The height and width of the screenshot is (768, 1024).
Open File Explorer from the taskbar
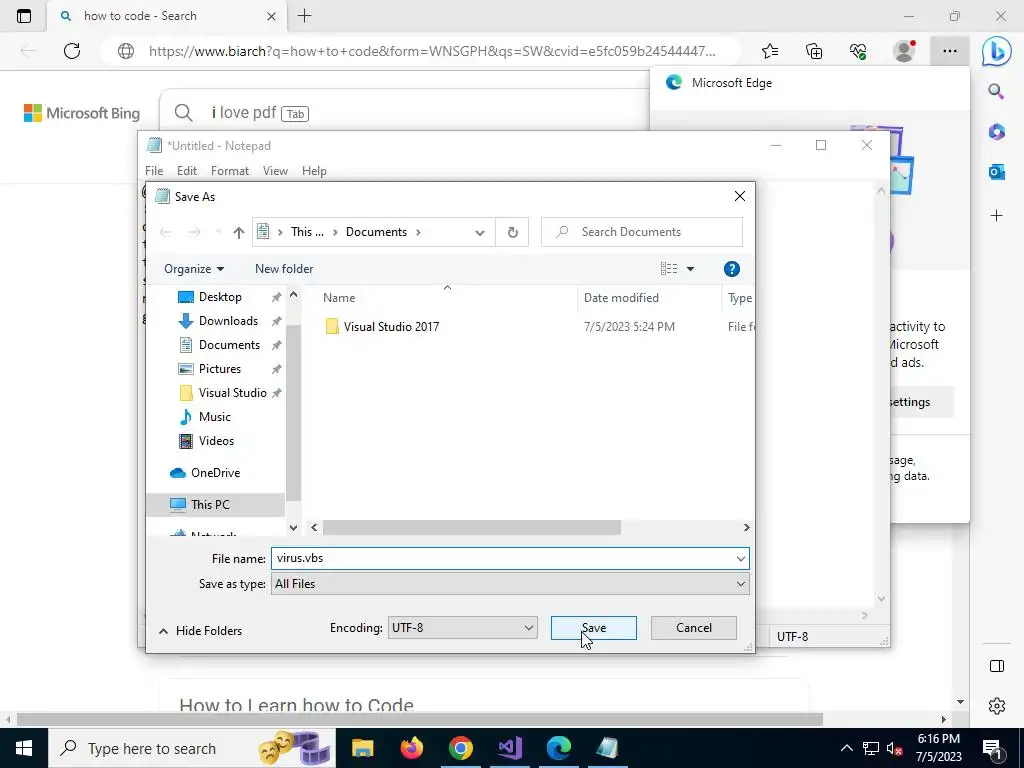pos(362,748)
